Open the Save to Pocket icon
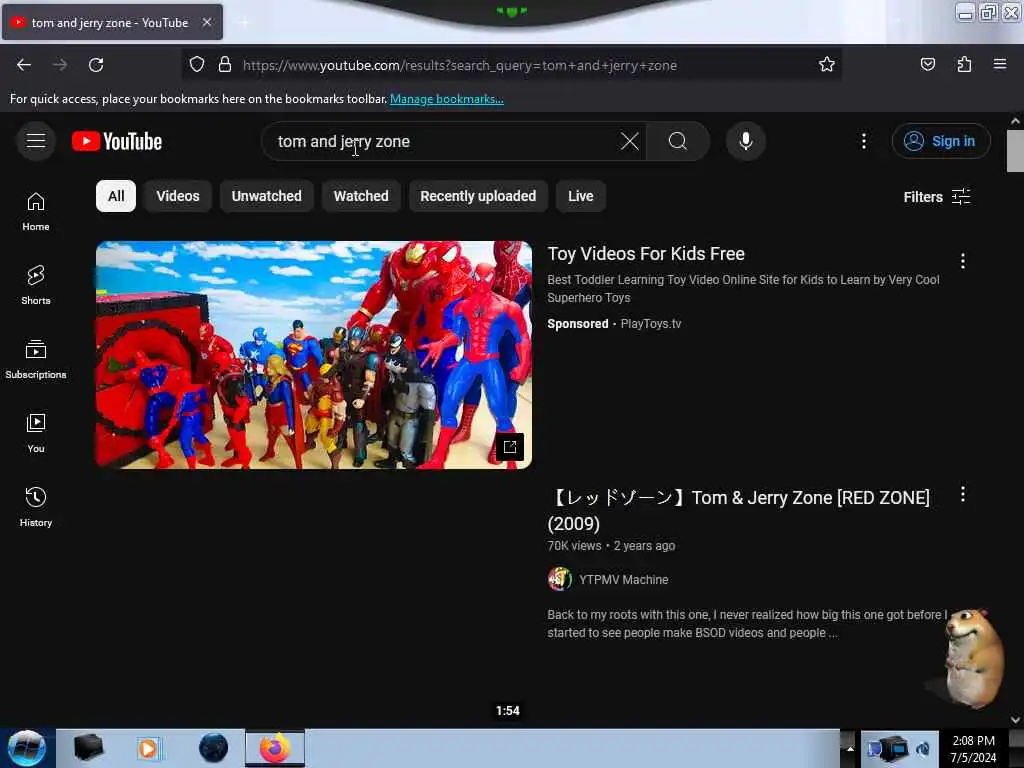This screenshot has height=768, width=1024. pyautogui.click(x=927, y=65)
